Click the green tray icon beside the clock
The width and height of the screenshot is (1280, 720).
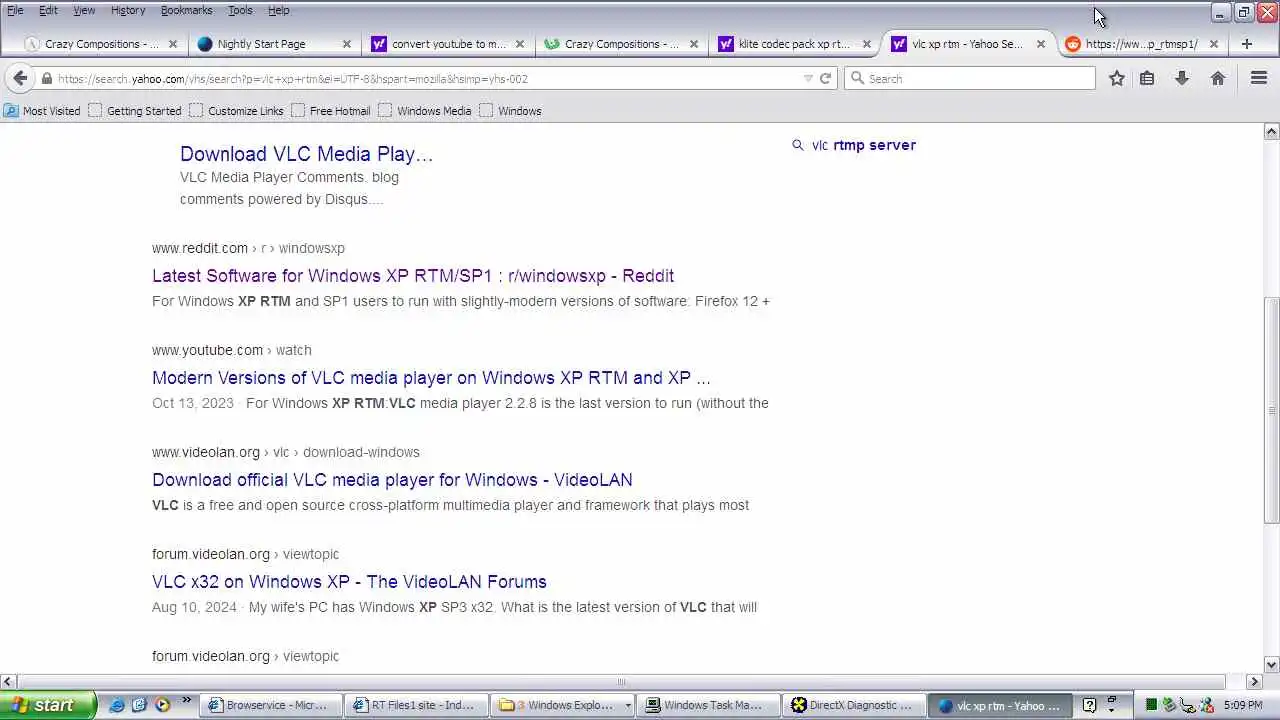tap(1152, 705)
